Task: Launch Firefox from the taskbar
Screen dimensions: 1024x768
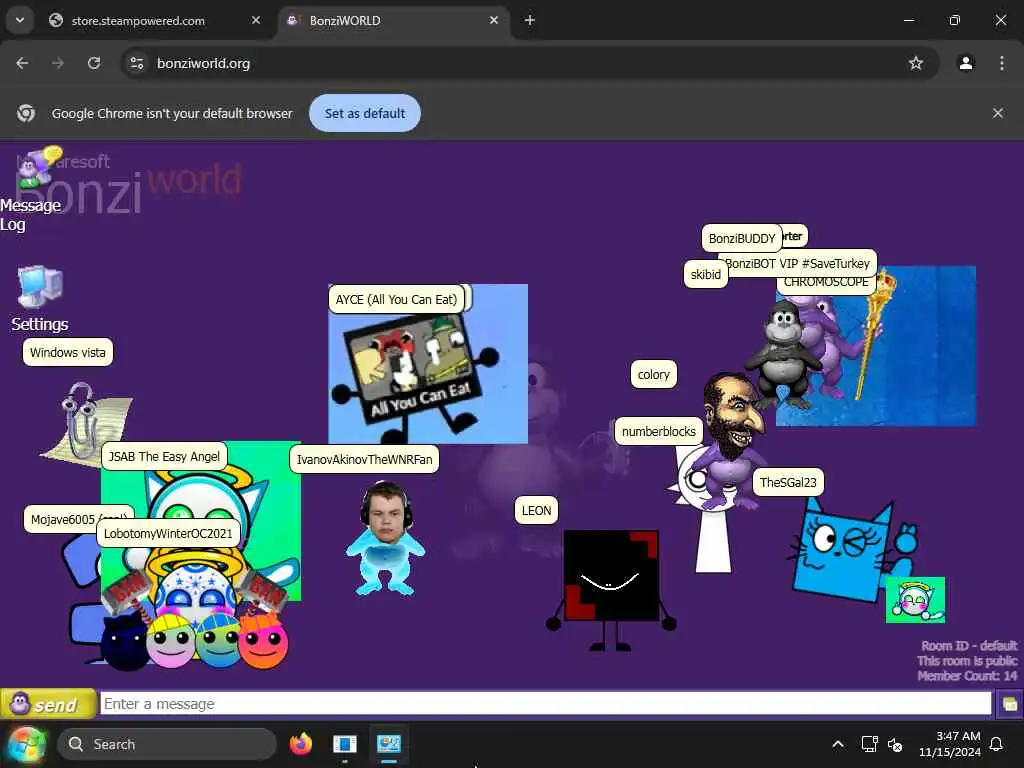Action: click(x=300, y=744)
